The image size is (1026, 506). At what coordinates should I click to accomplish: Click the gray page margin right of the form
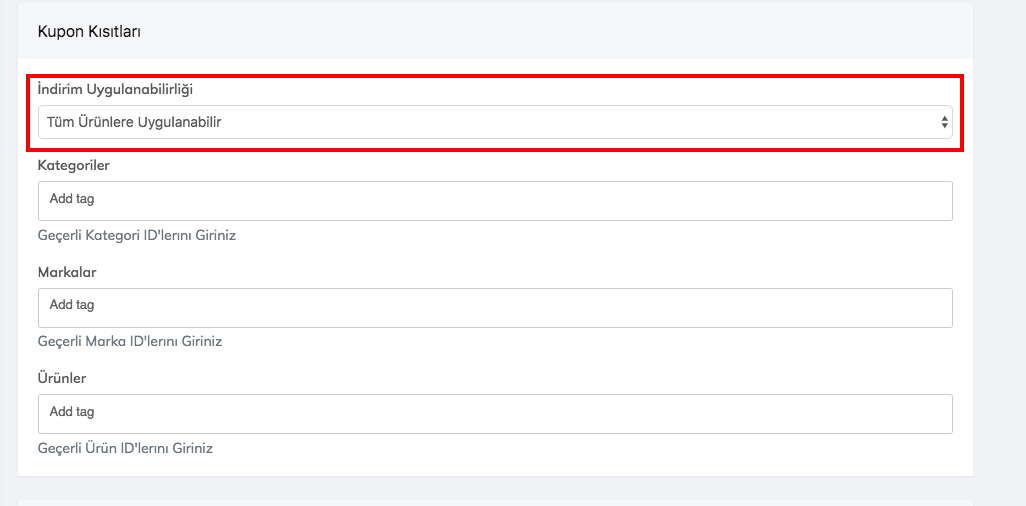pyautogui.click(x=999, y=250)
